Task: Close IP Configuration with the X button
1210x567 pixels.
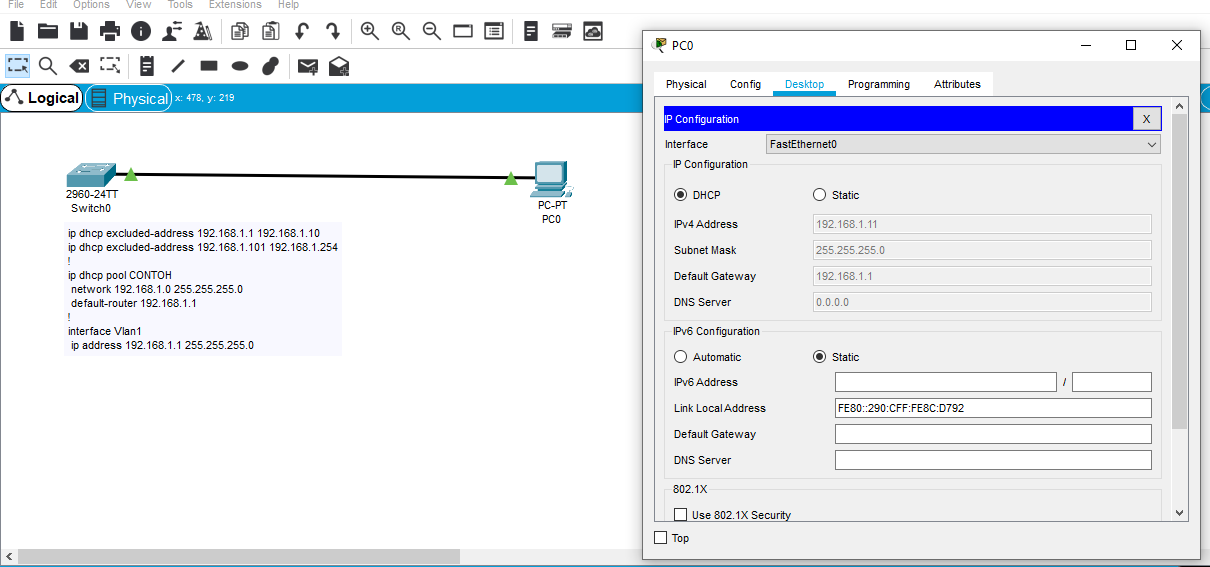Action: pyautogui.click(x=1147, y=119)
